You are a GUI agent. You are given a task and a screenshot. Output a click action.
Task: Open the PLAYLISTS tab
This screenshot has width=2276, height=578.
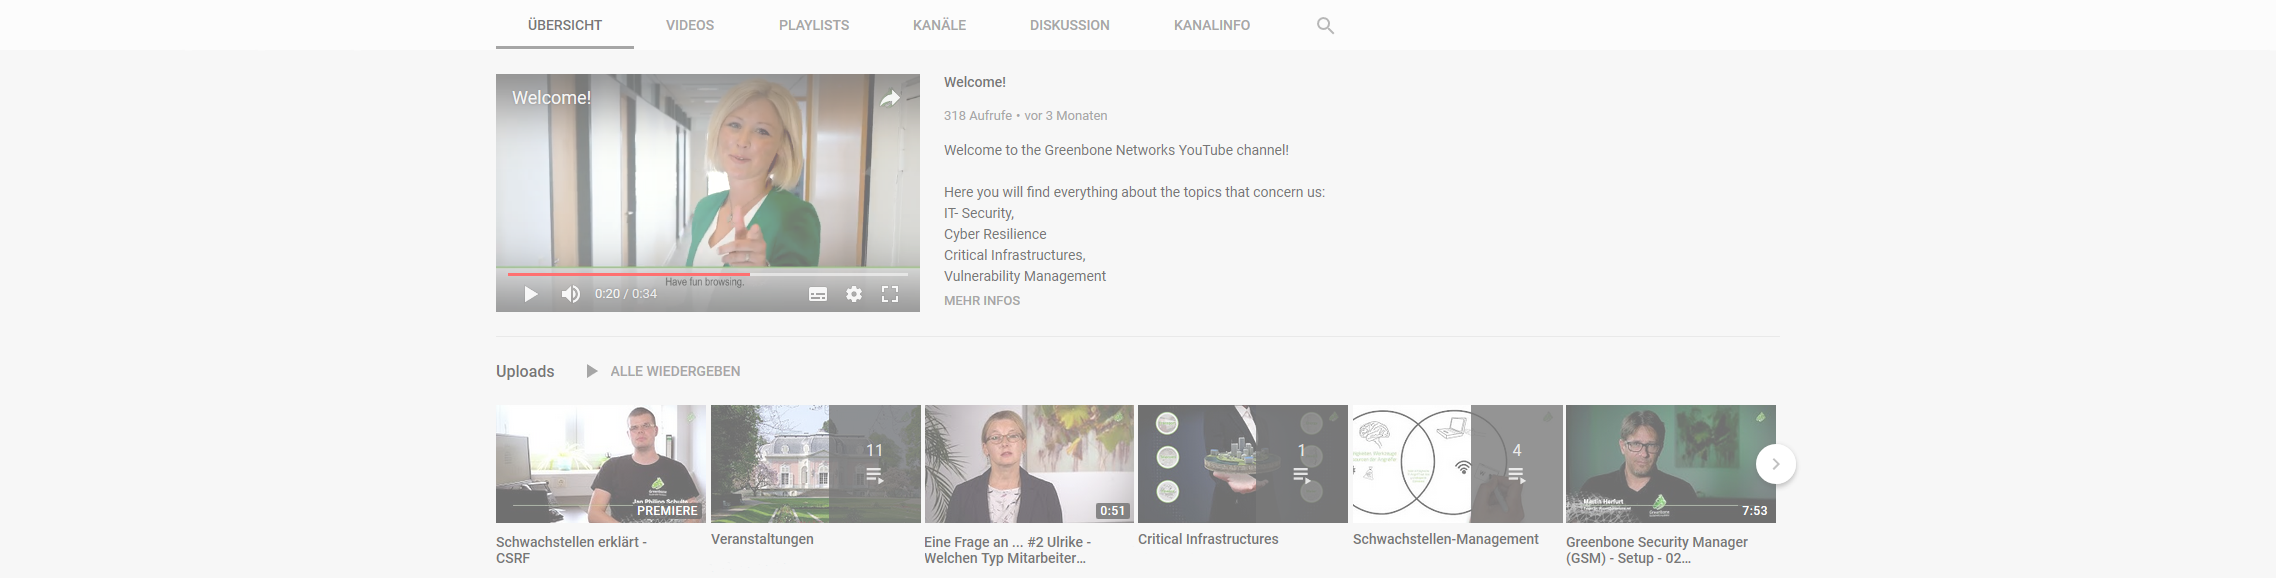point(813,26)
